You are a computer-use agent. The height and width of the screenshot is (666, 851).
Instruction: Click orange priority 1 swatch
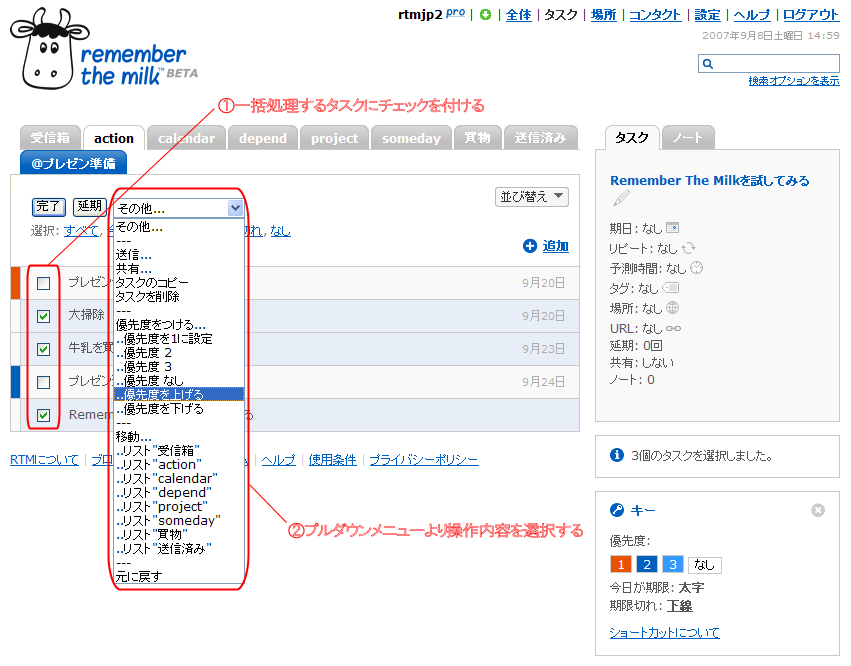point(621,564)
